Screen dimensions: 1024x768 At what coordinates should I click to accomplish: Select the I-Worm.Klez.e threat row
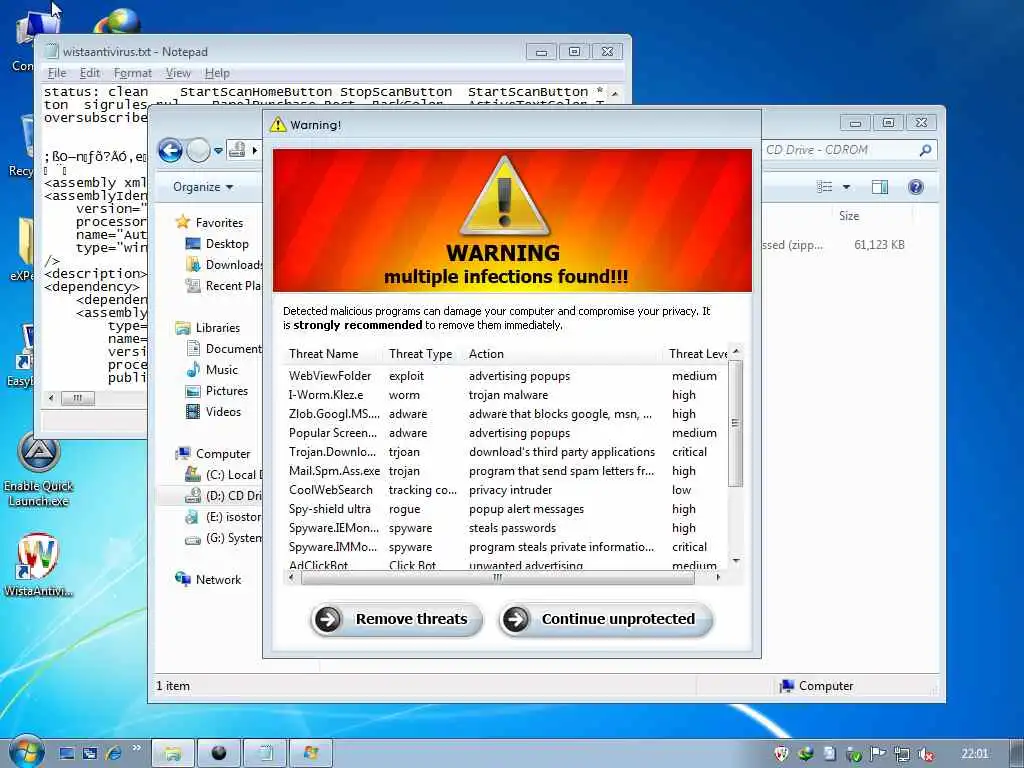[505, 395]
